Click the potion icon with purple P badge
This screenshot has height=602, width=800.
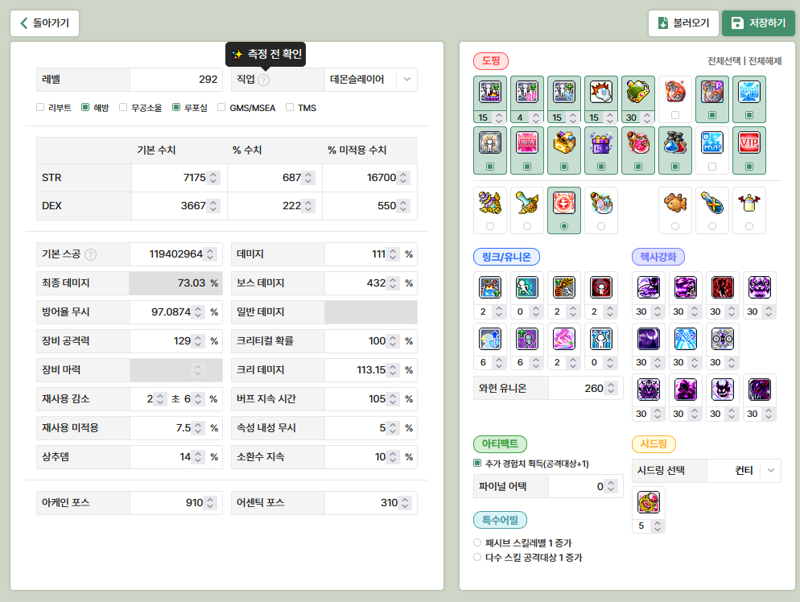point(712,92)
